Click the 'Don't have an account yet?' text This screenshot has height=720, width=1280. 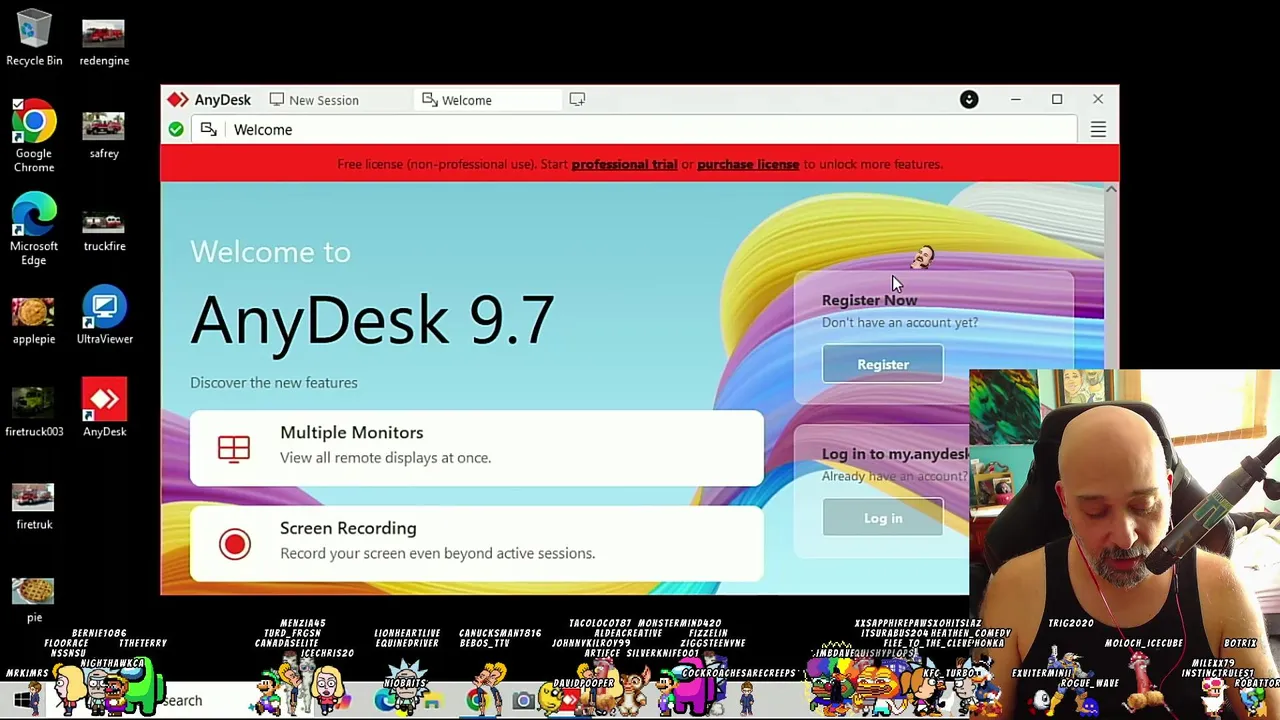pos(900,322)
